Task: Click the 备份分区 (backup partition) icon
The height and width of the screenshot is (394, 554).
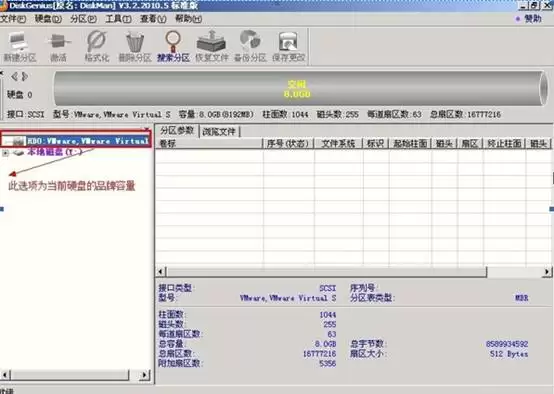Action: [250, 47]
